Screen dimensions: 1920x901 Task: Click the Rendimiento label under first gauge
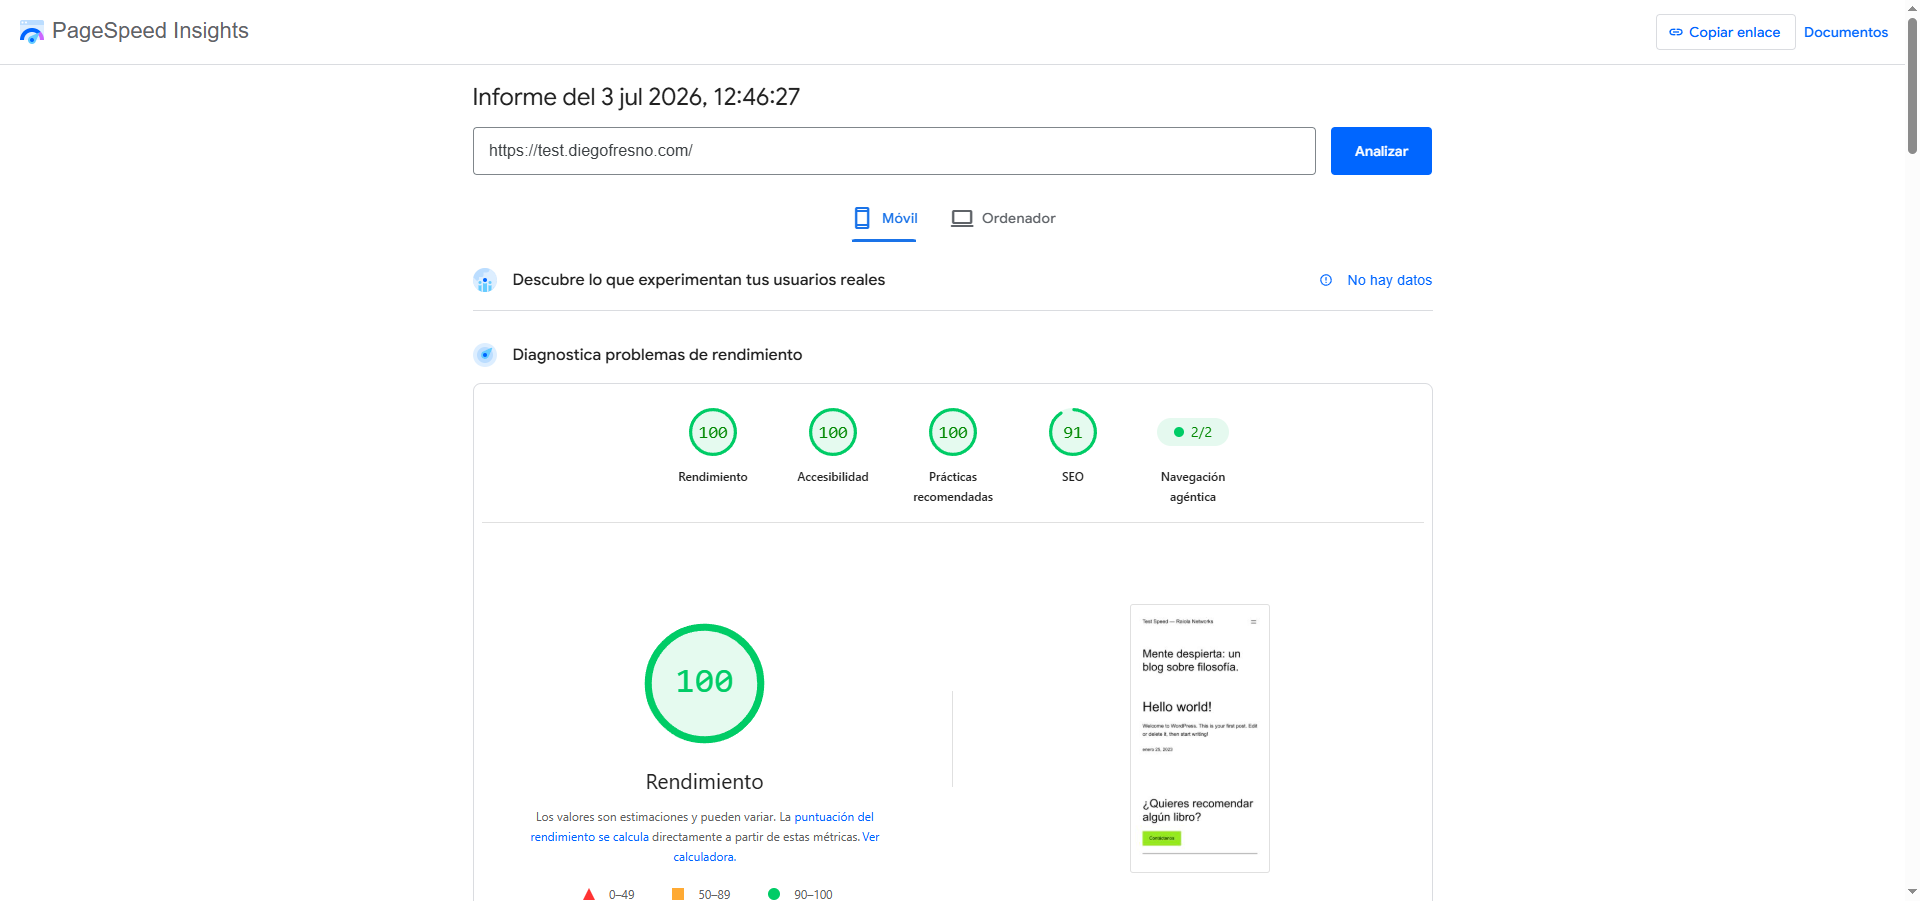click(713, 477)
